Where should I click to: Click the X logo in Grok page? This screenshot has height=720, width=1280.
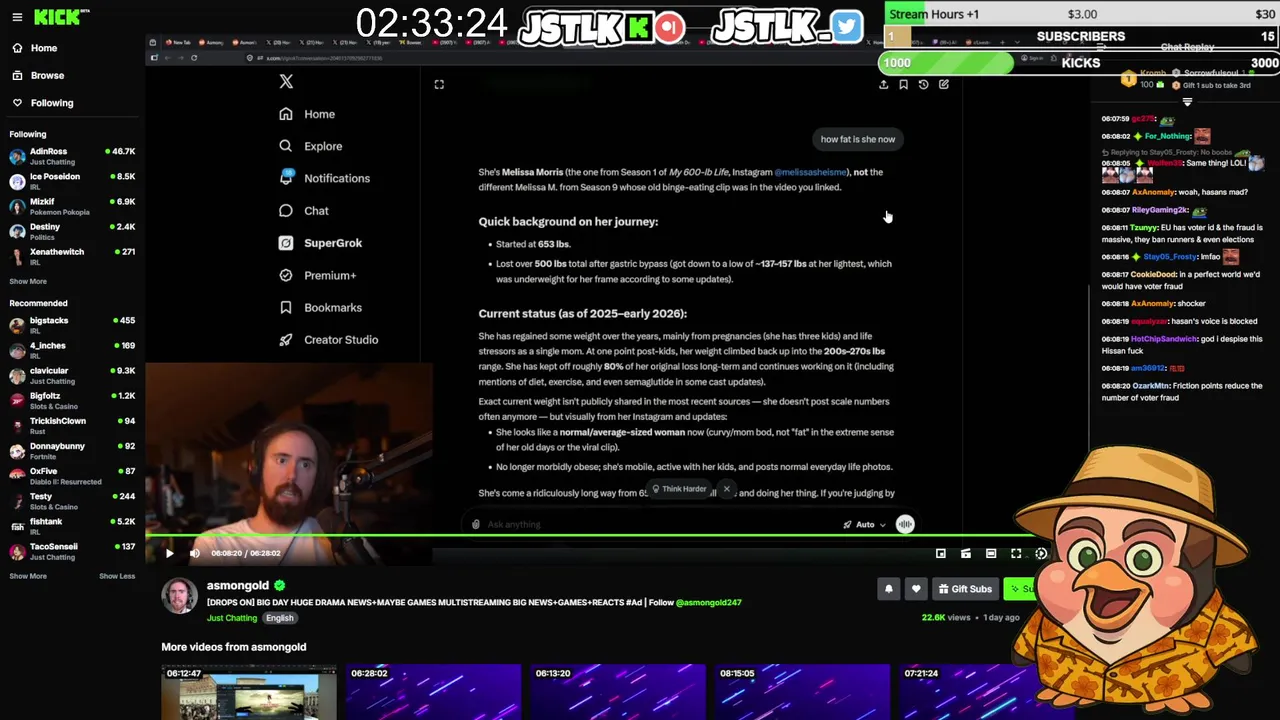[x=286, y=82]
